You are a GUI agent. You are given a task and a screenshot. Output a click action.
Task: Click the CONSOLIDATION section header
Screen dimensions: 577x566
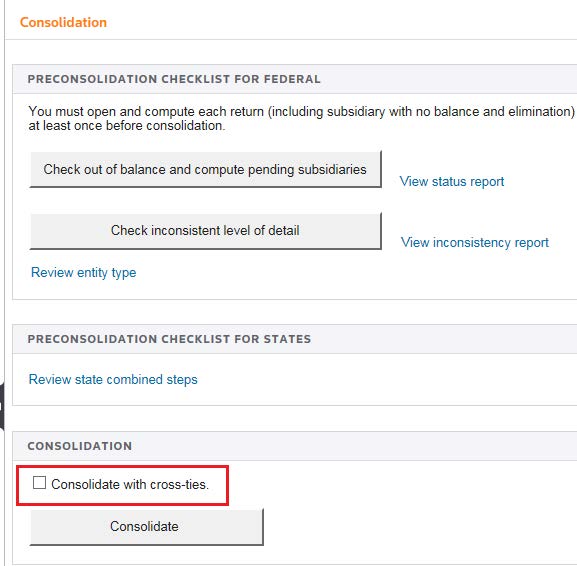[x=80, y=446]
